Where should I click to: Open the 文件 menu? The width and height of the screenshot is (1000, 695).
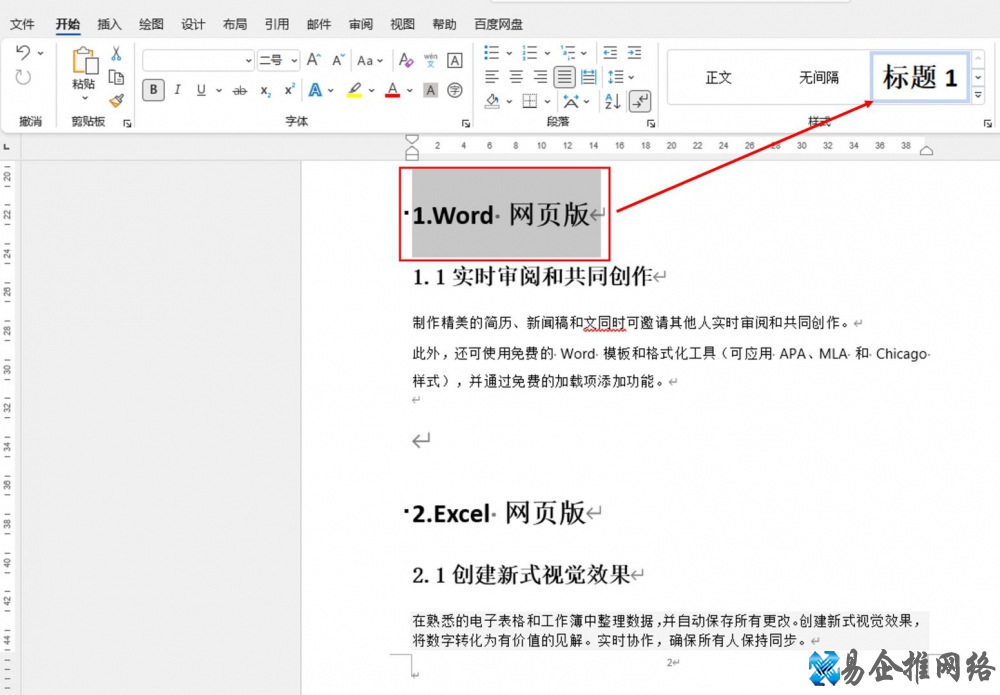tap(22, 24)
